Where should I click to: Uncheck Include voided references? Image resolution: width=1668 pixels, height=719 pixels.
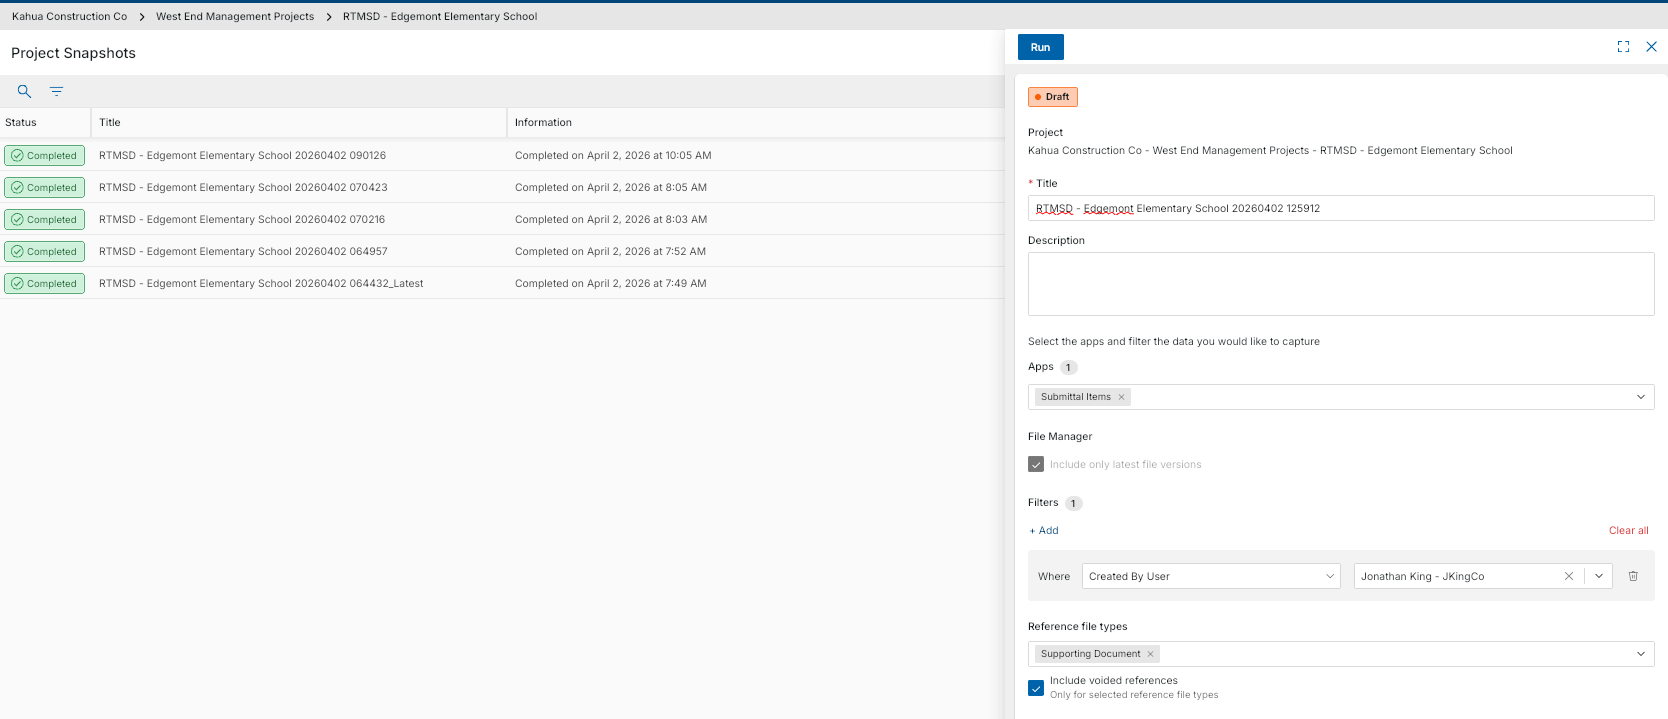[1036, 688]
